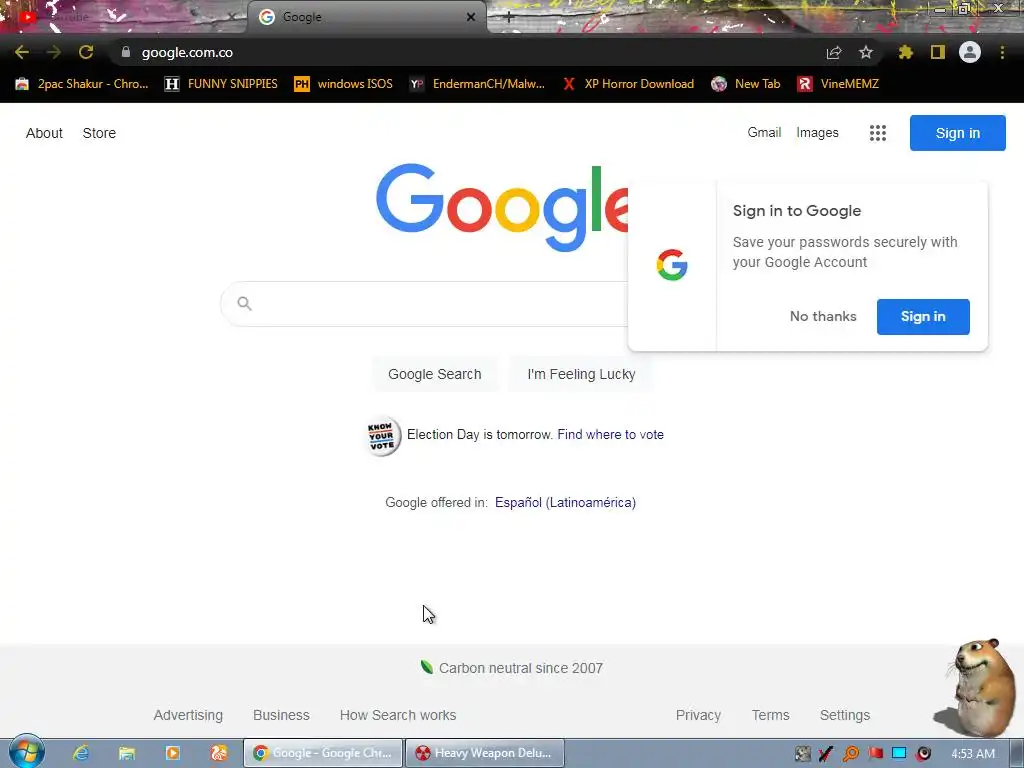Open the VineMEMZ bookmark

point(839,84)
